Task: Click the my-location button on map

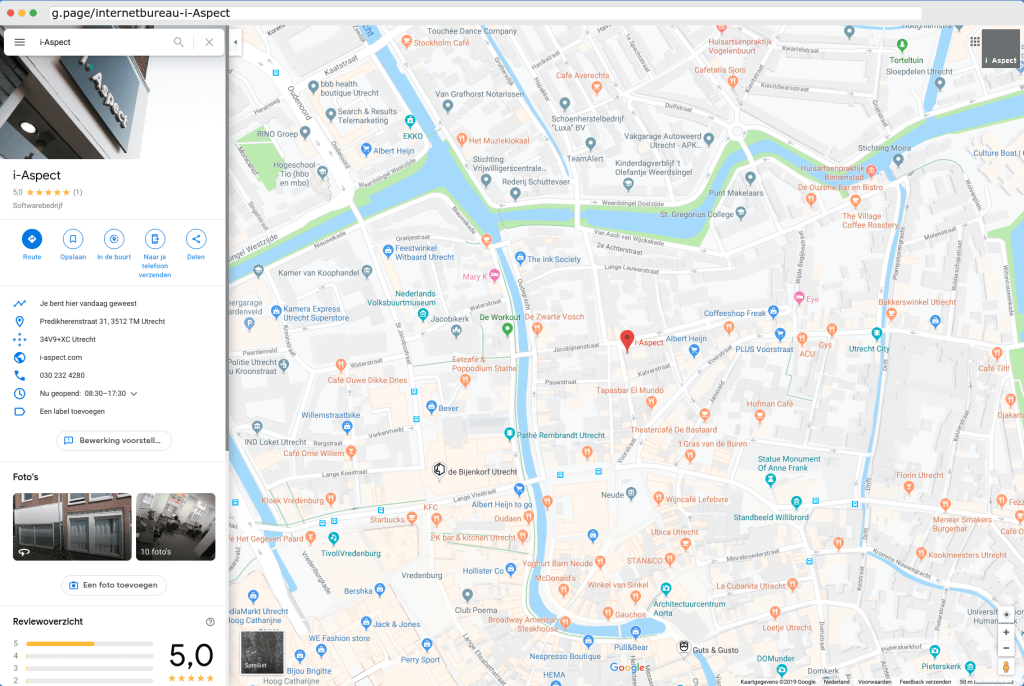Action: [x=1006, y=614]
